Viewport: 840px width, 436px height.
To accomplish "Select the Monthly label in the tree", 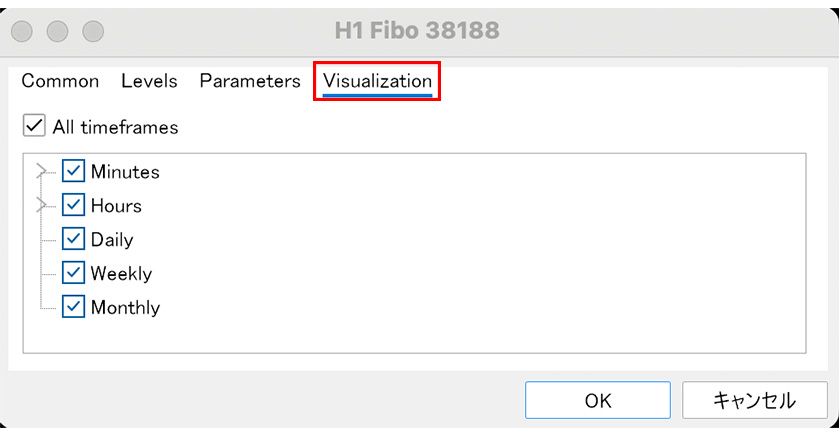I will 125,307.
